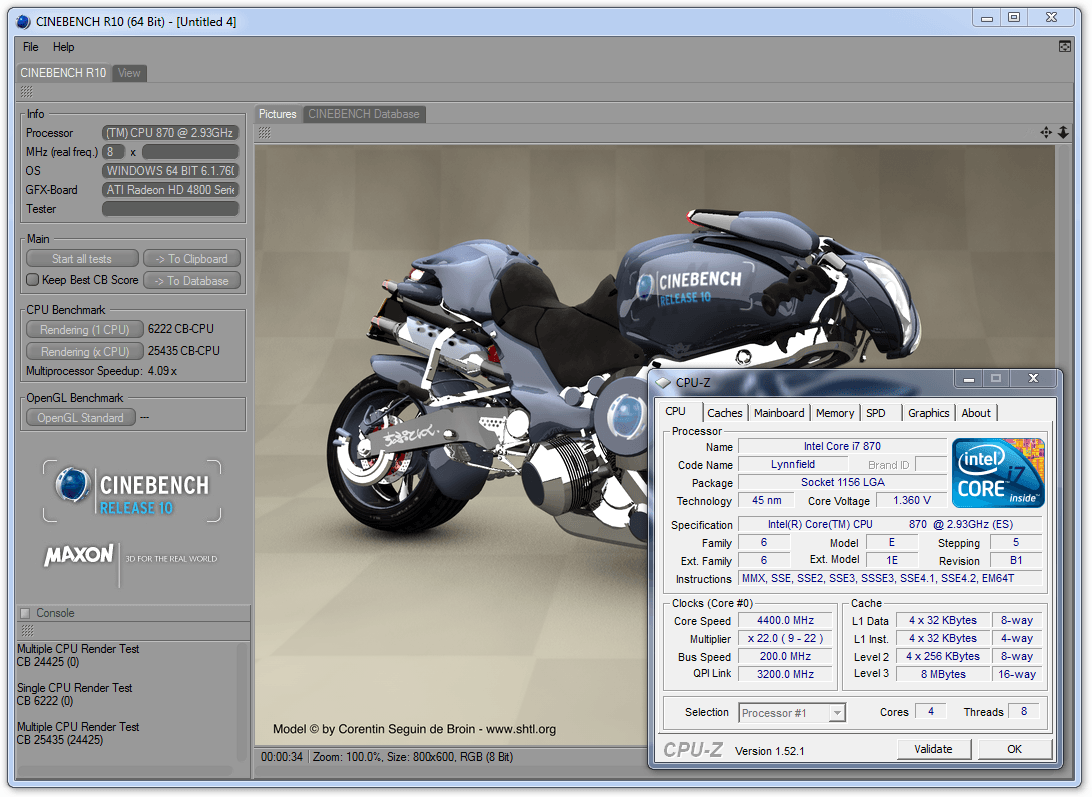Click the rendered motorcycle picture

click(x=655, y=446)
